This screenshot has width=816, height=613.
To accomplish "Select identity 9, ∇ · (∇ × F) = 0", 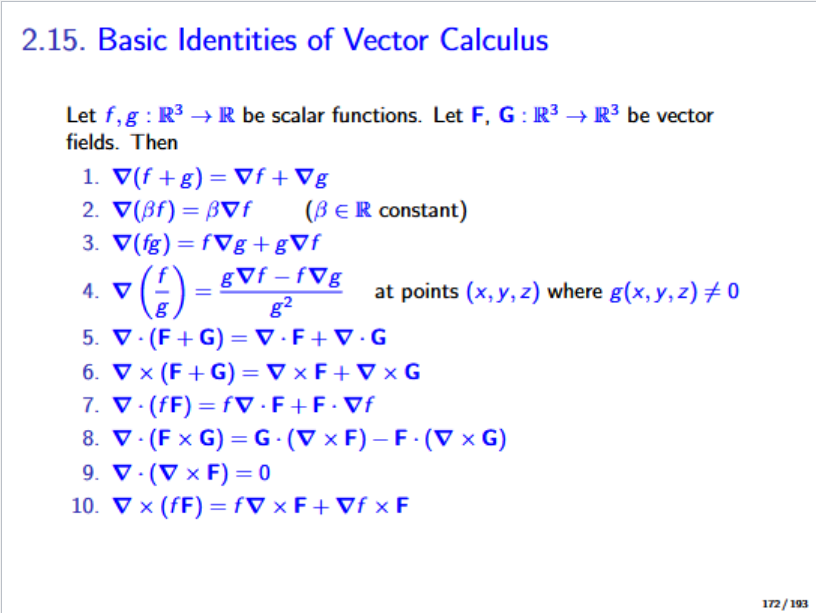I will [189, 471].
